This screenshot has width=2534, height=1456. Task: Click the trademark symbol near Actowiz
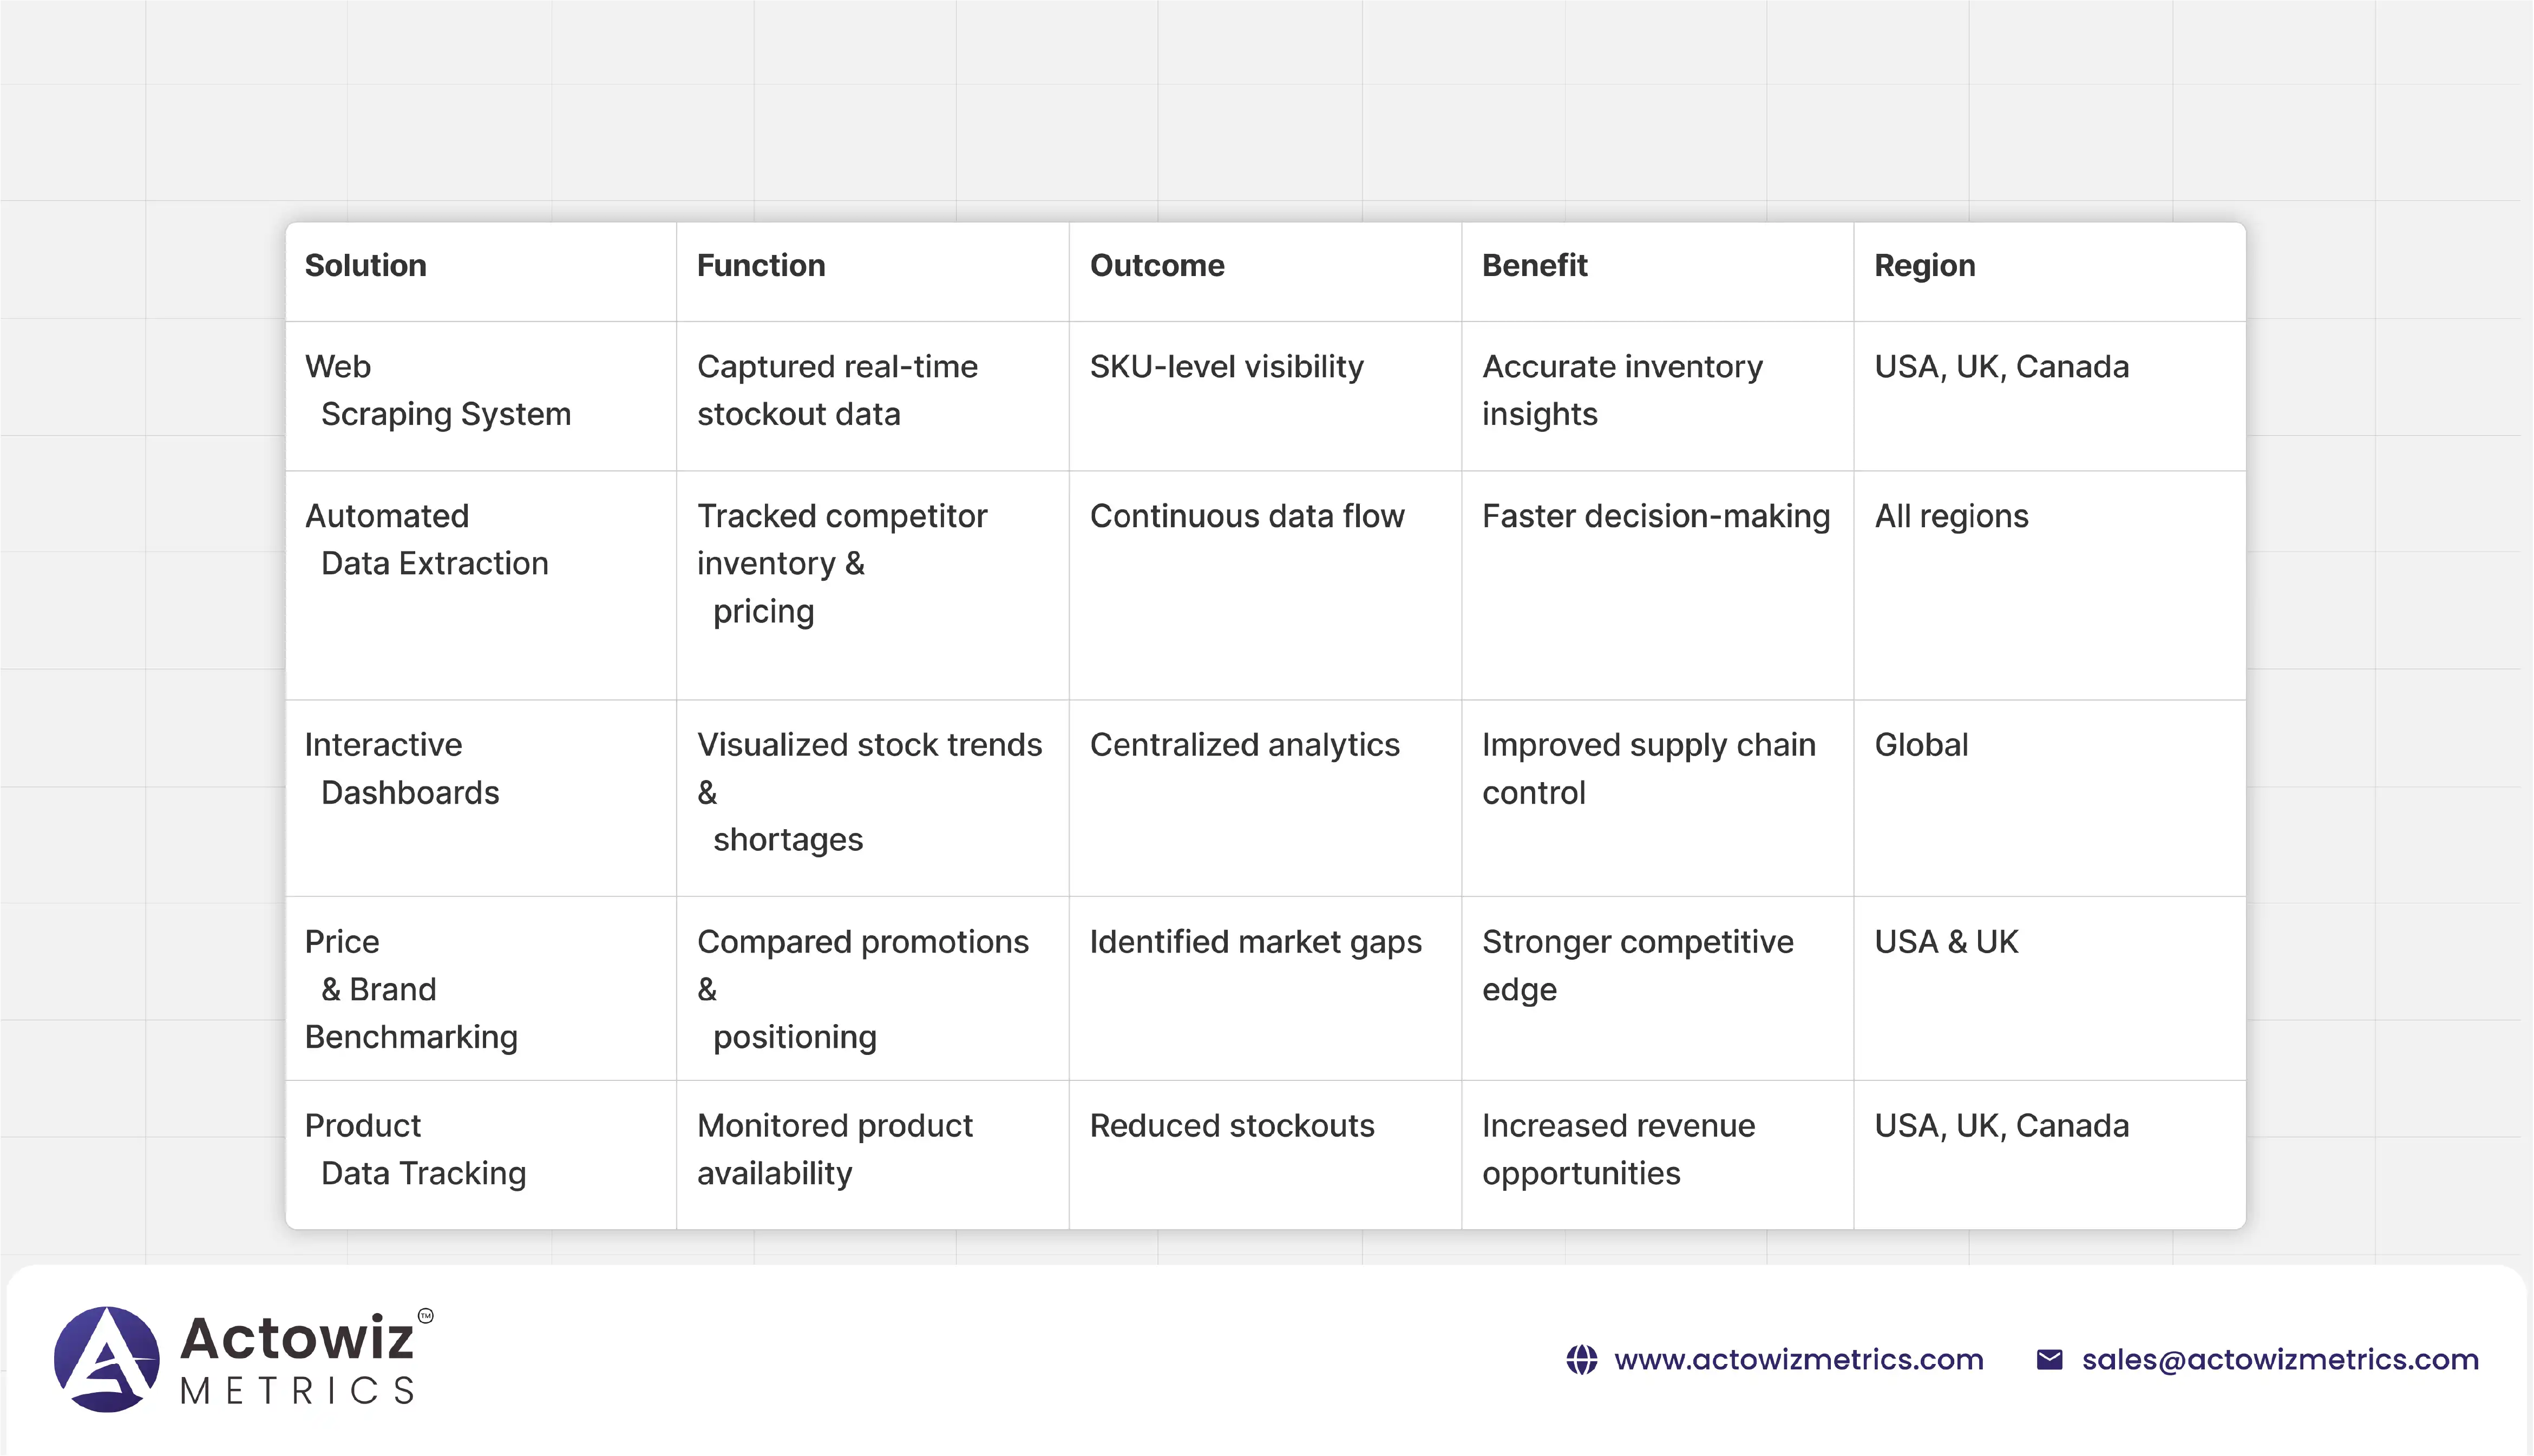pyautogui.click(x=425, y=1316)
